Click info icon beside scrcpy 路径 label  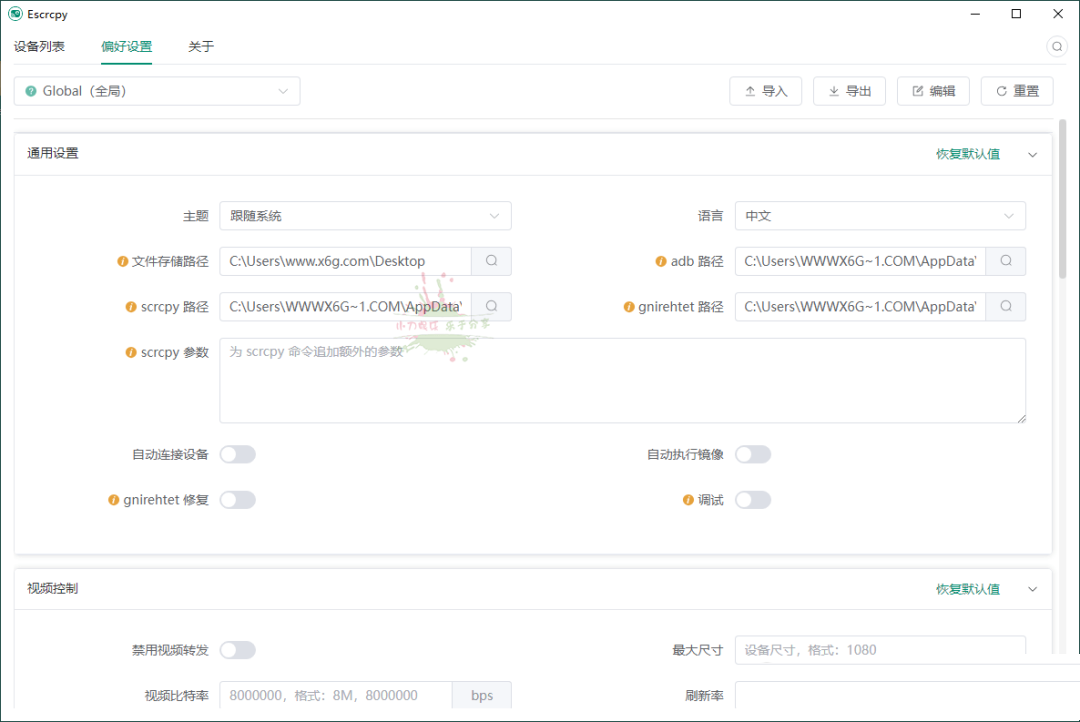point(131,307)
